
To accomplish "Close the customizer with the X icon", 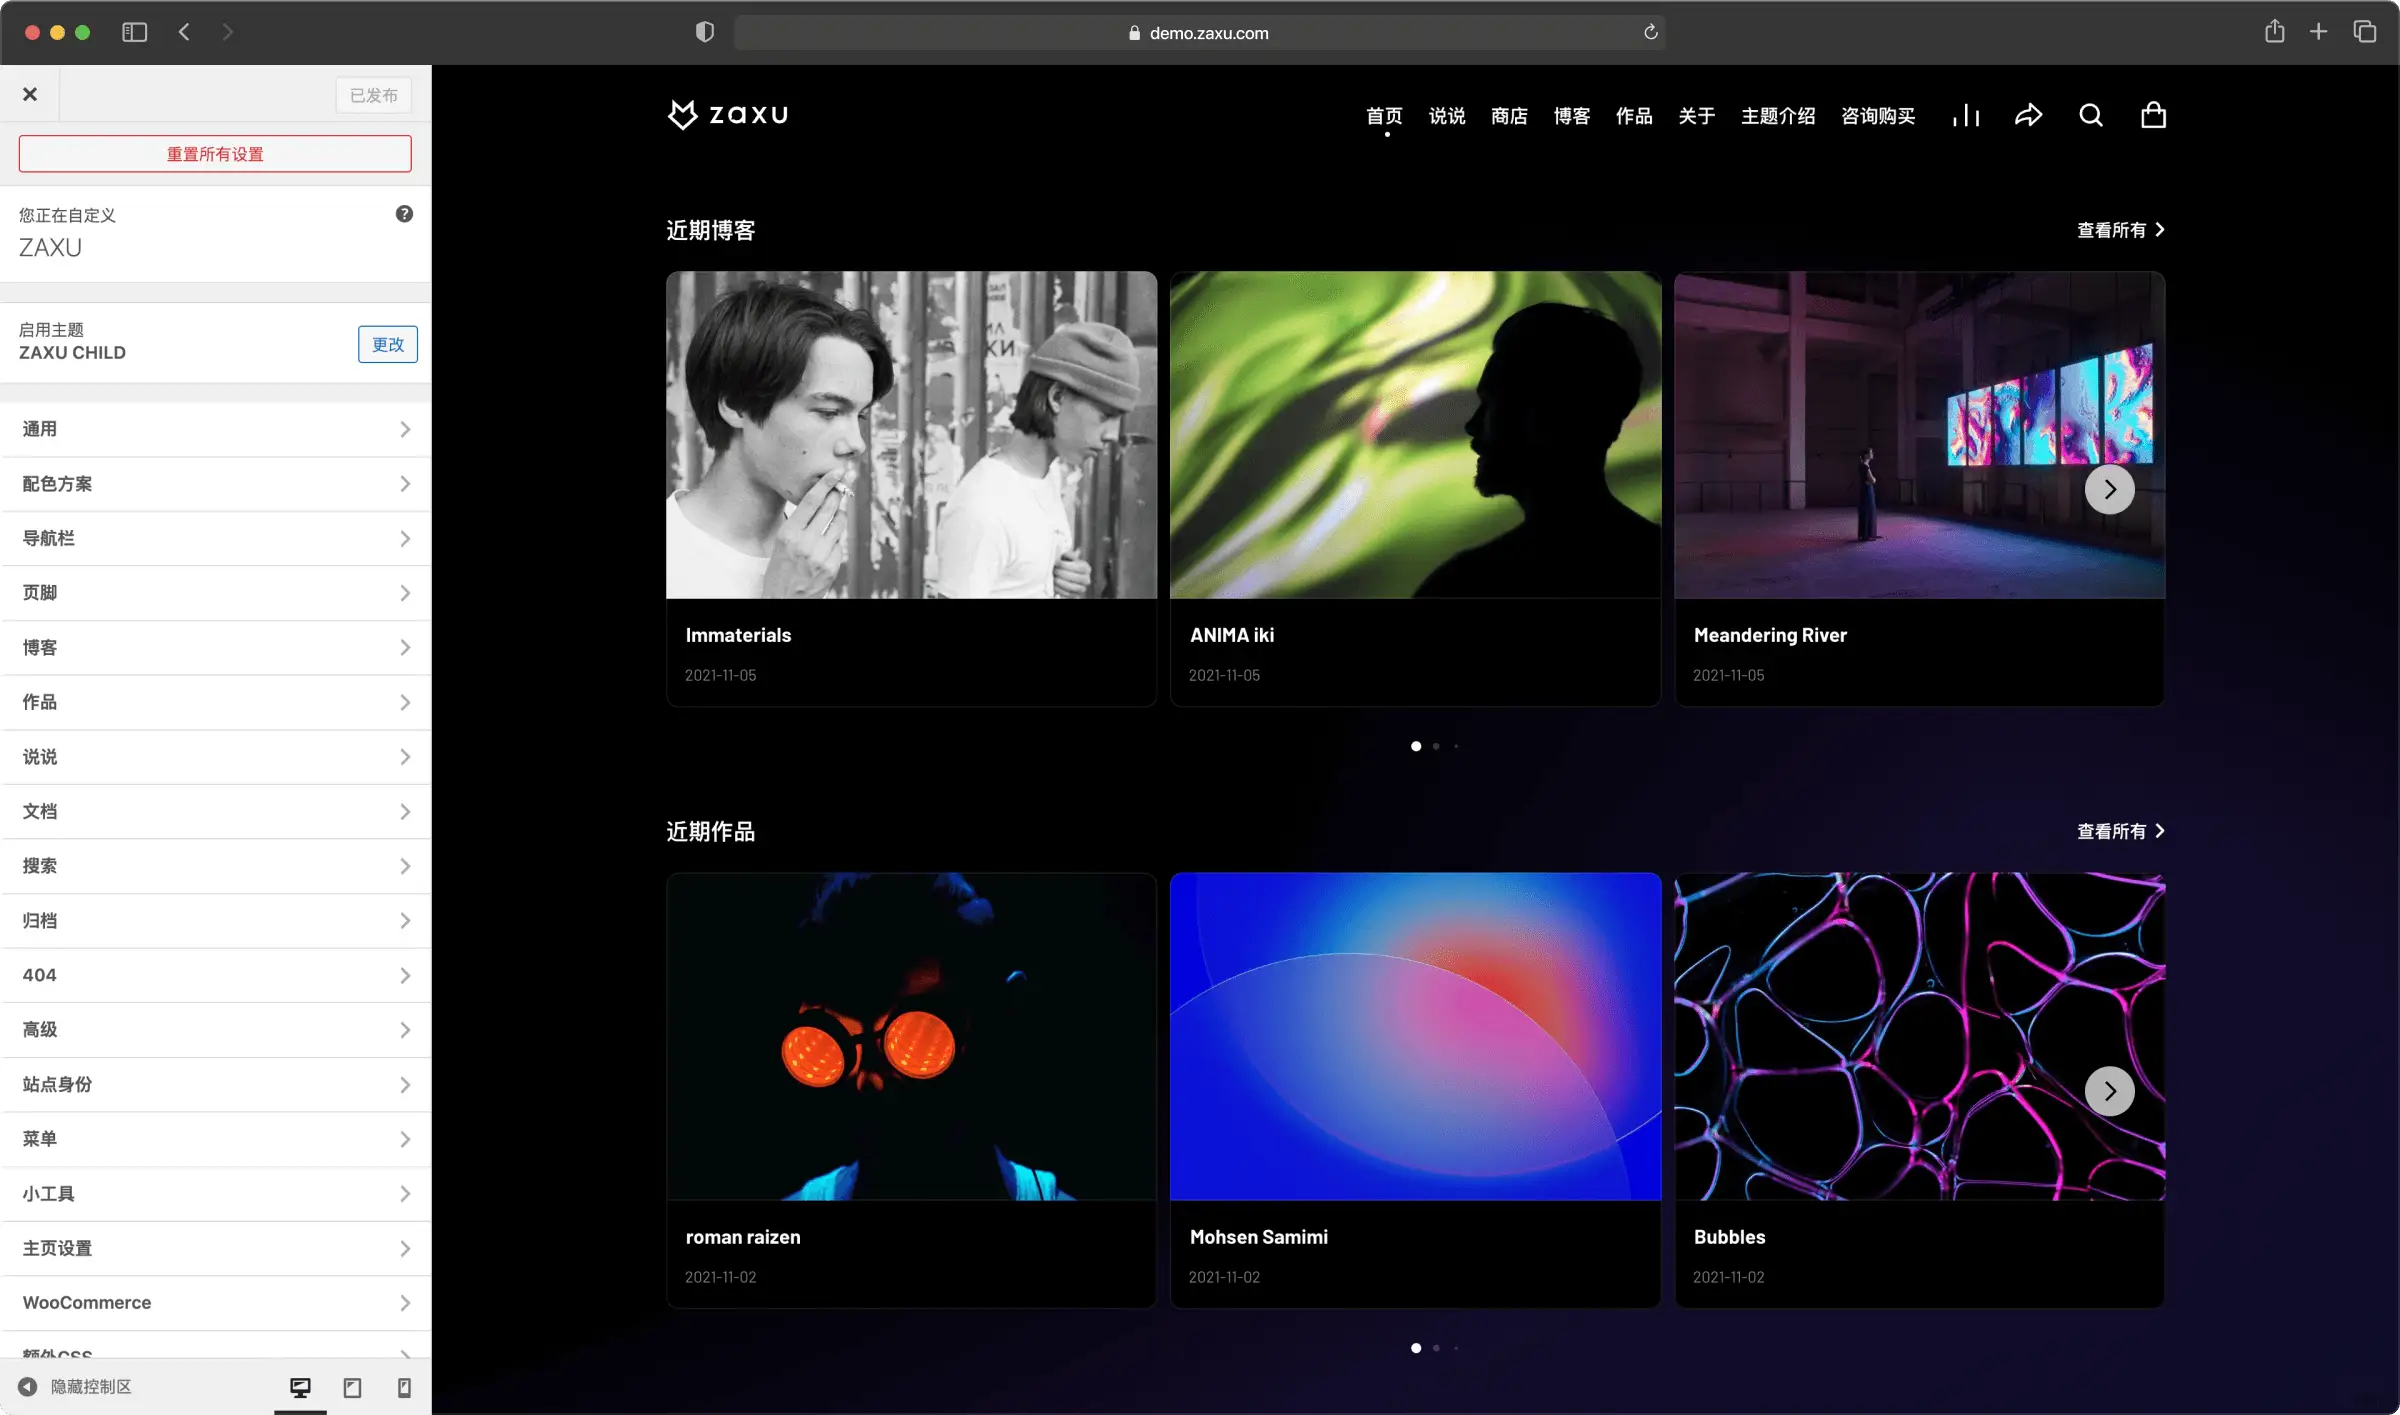I will 30,94.
